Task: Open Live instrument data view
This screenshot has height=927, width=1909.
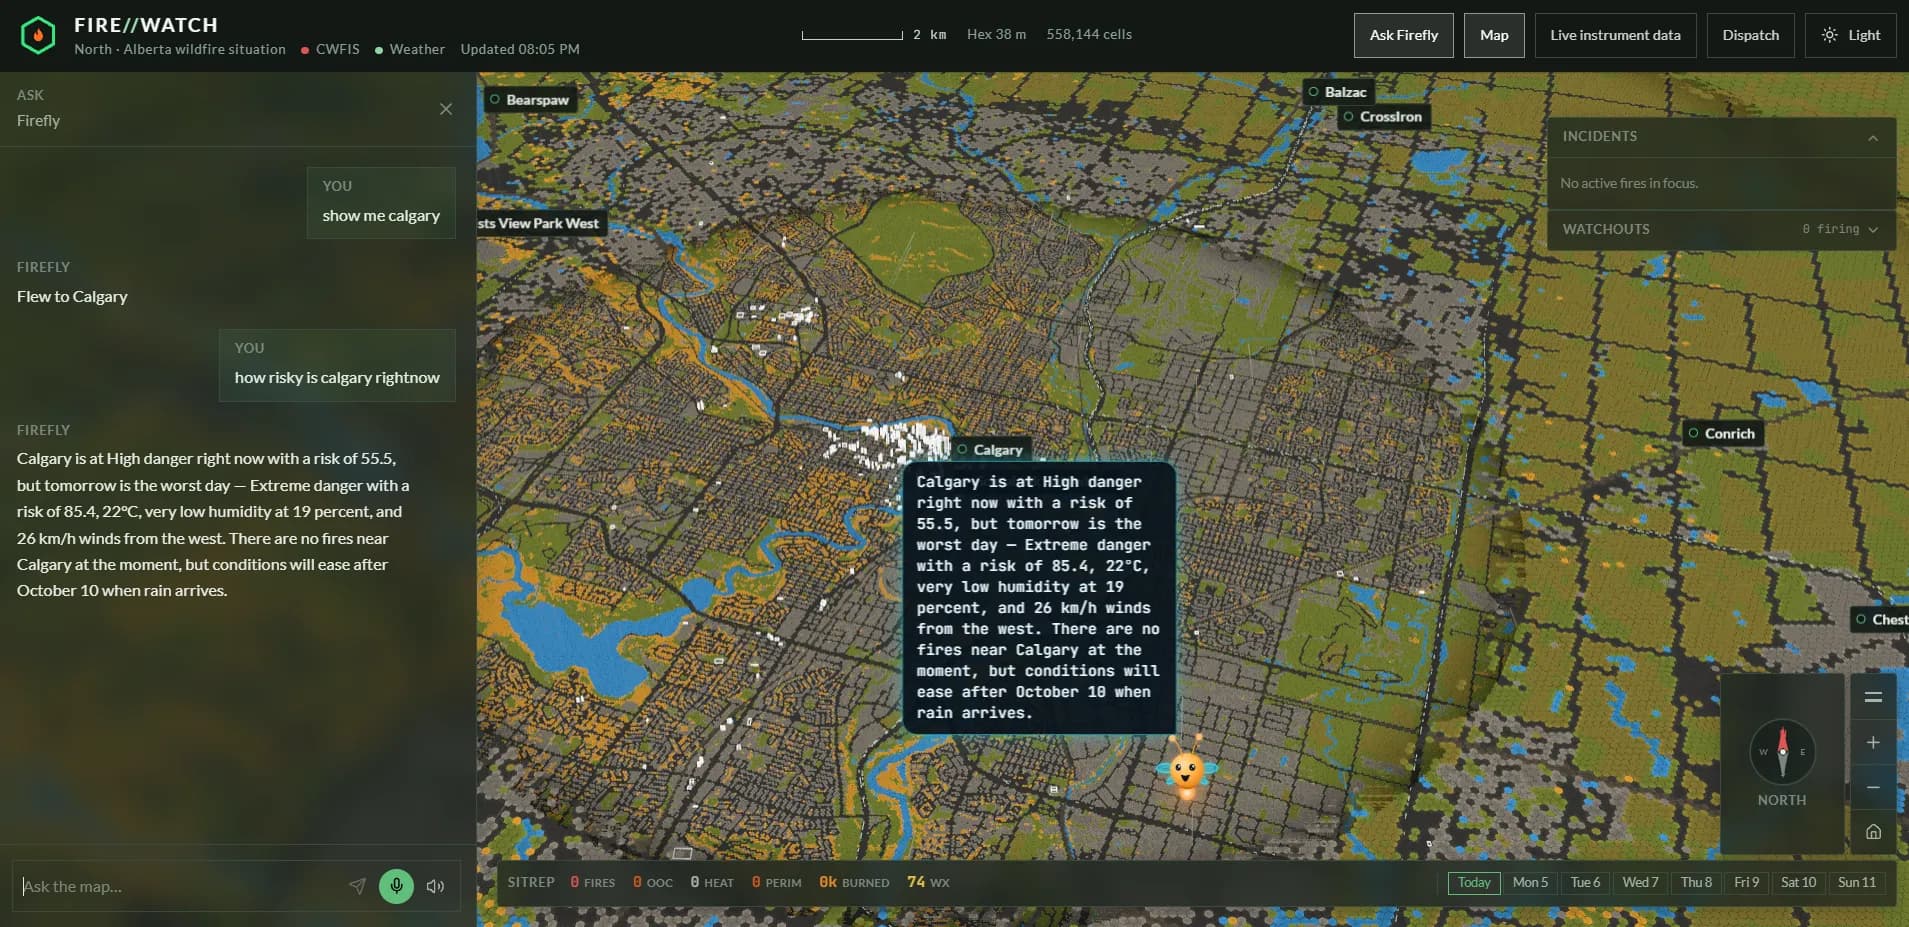Action: pos(1615,35)
